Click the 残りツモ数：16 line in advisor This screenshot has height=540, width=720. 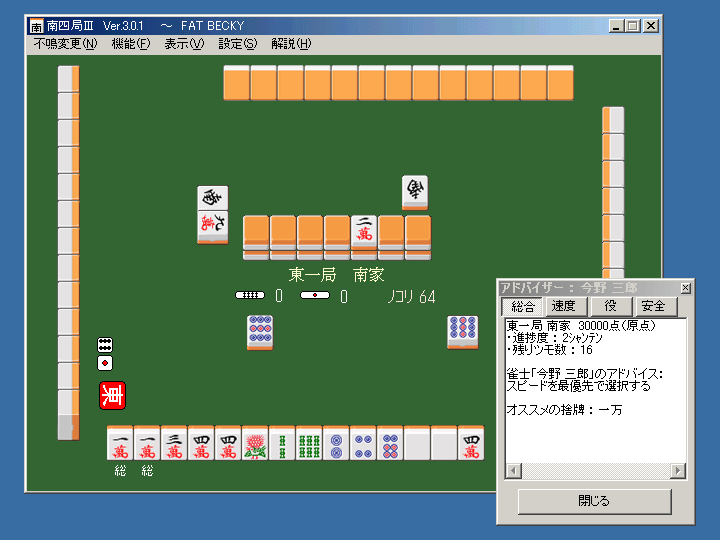click(550, 350)
